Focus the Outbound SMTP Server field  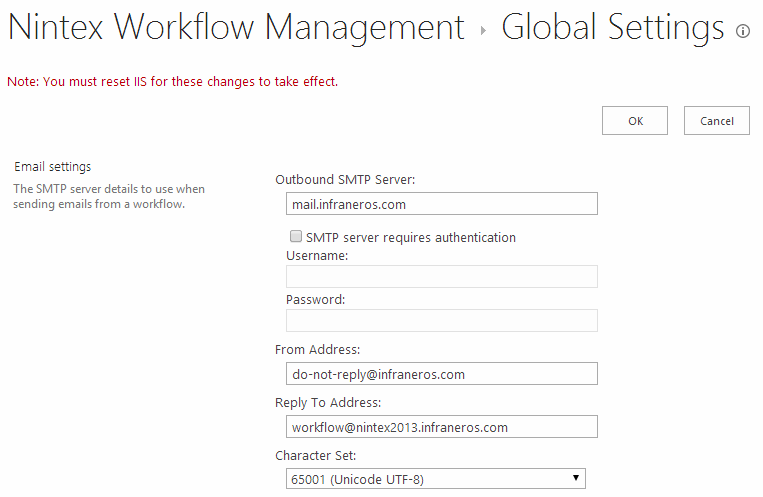441,204
